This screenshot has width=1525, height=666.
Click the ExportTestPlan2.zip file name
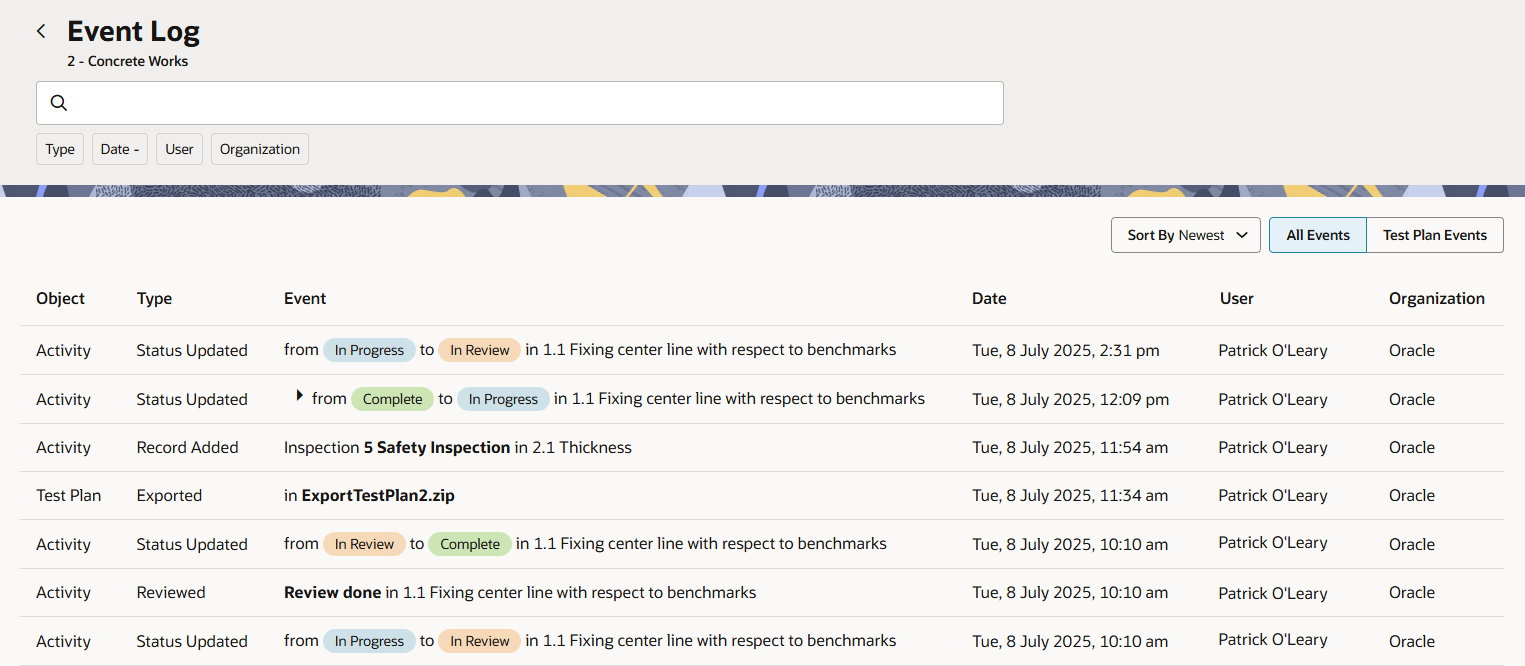click(377, 495)
